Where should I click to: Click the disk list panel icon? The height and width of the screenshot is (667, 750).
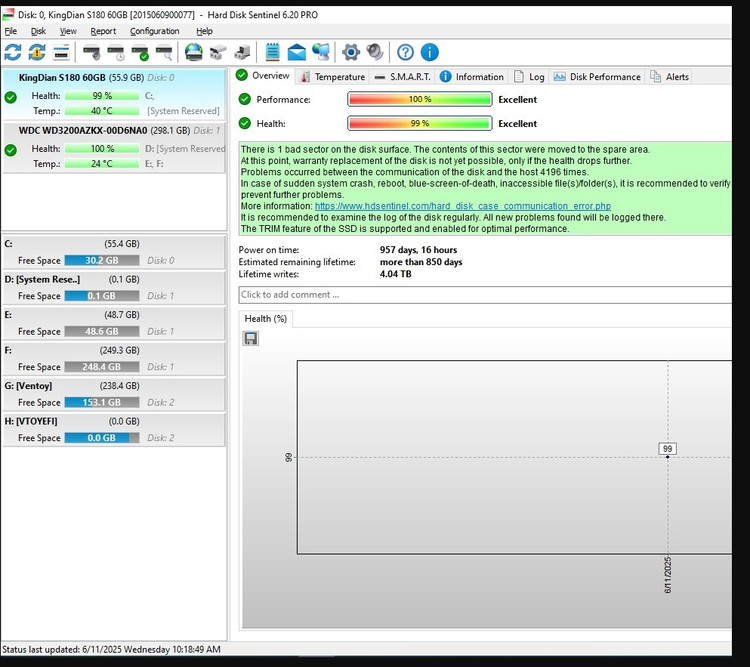[x=61, y=52]
